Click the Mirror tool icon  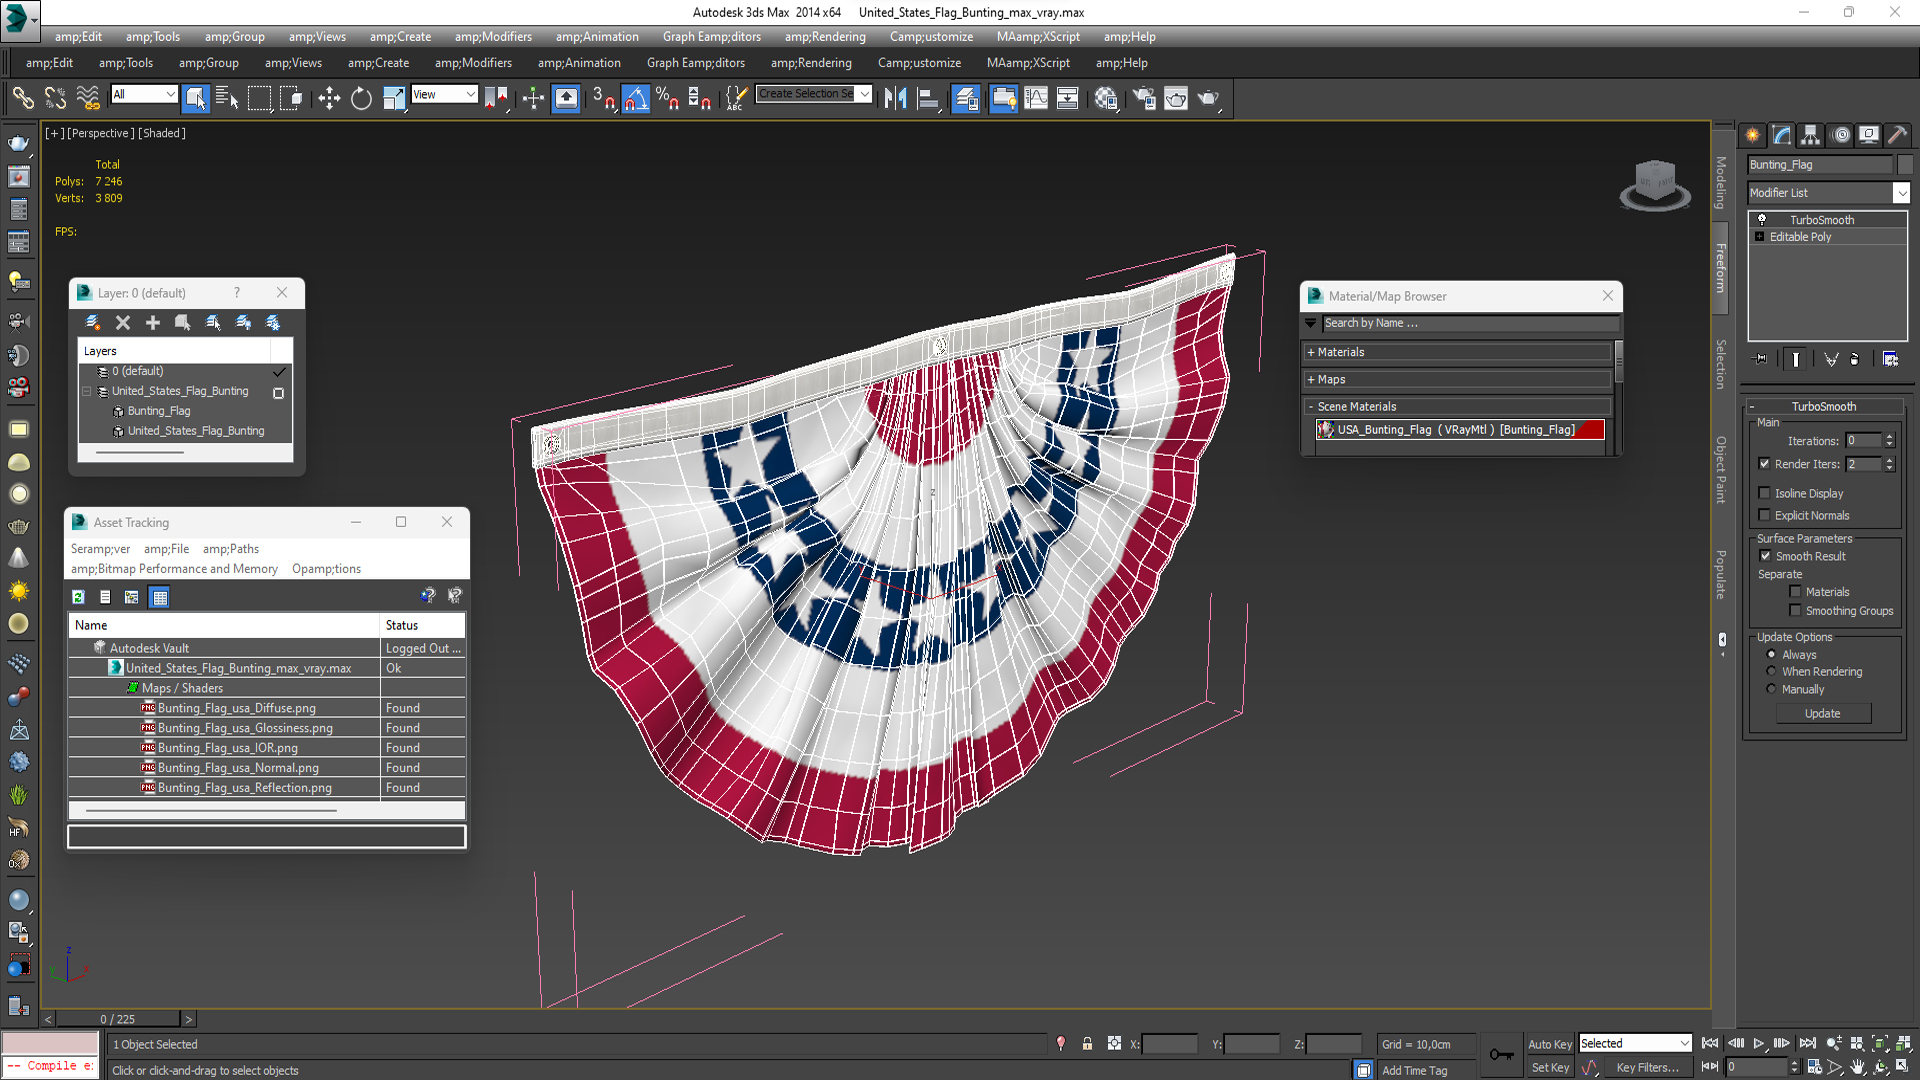coord(895,98)
